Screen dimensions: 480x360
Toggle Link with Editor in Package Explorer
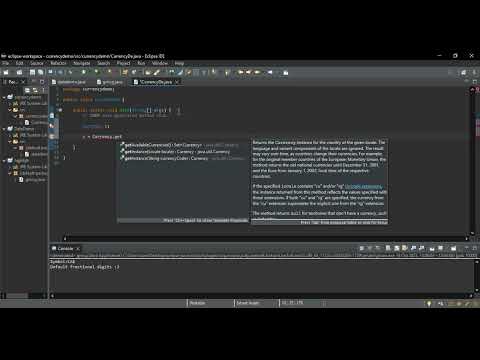35,90
